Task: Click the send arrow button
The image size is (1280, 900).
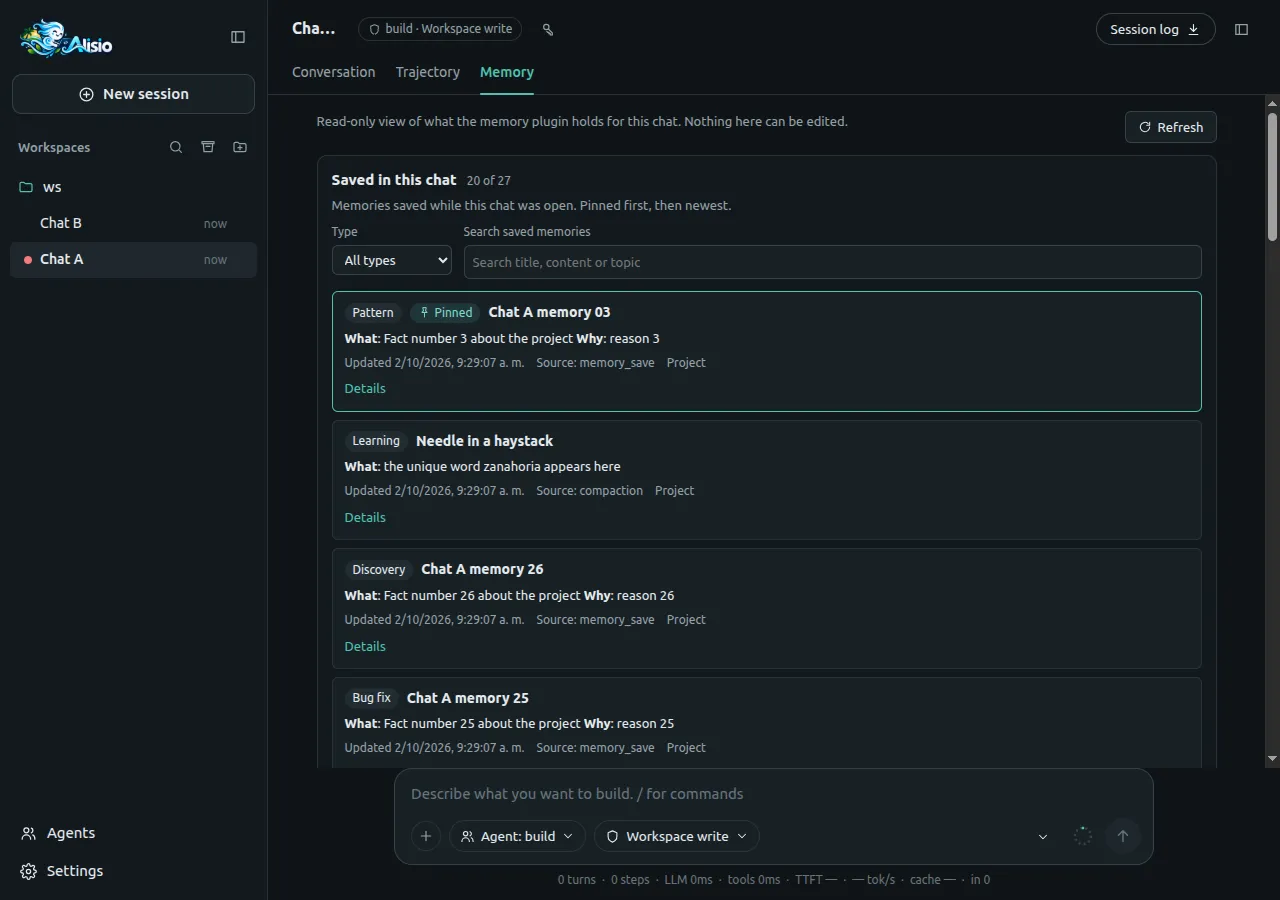Action: pos(1123,836)
